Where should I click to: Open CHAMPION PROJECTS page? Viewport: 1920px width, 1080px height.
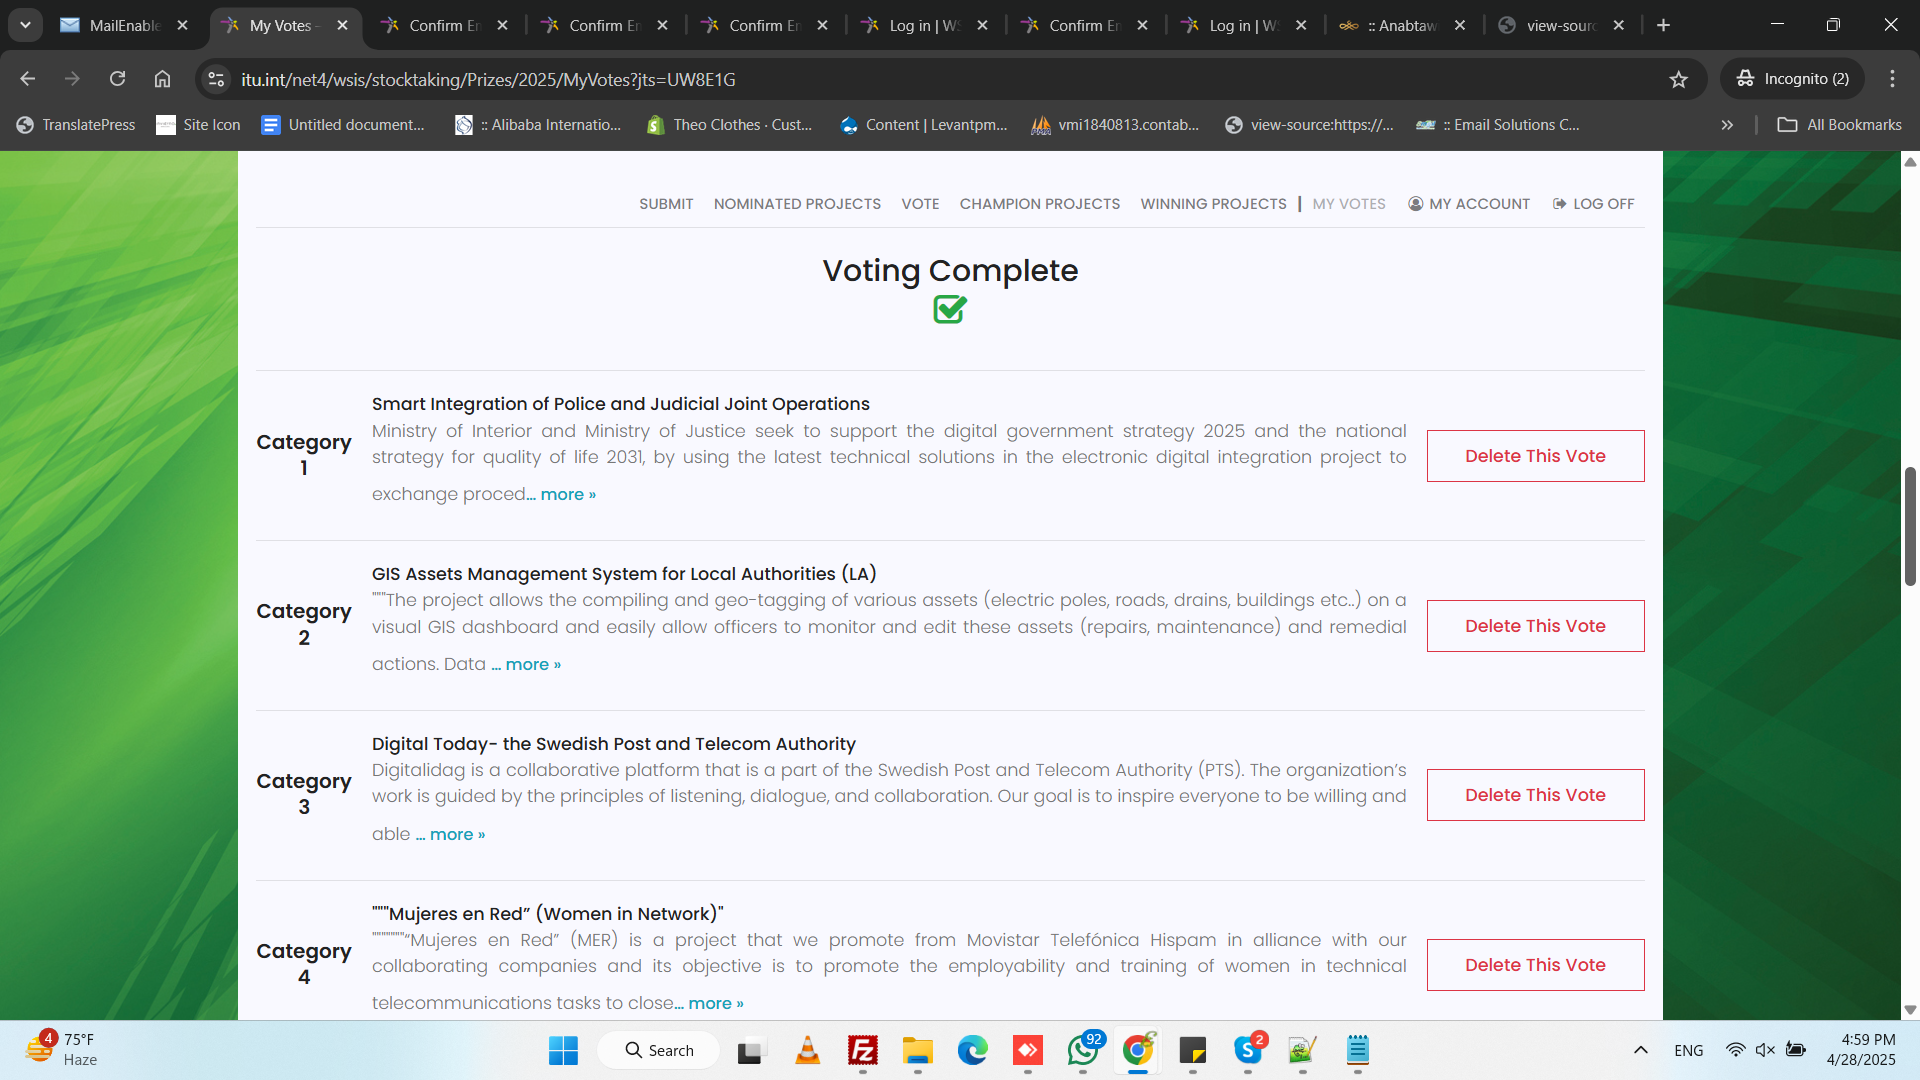point(1040,204)
